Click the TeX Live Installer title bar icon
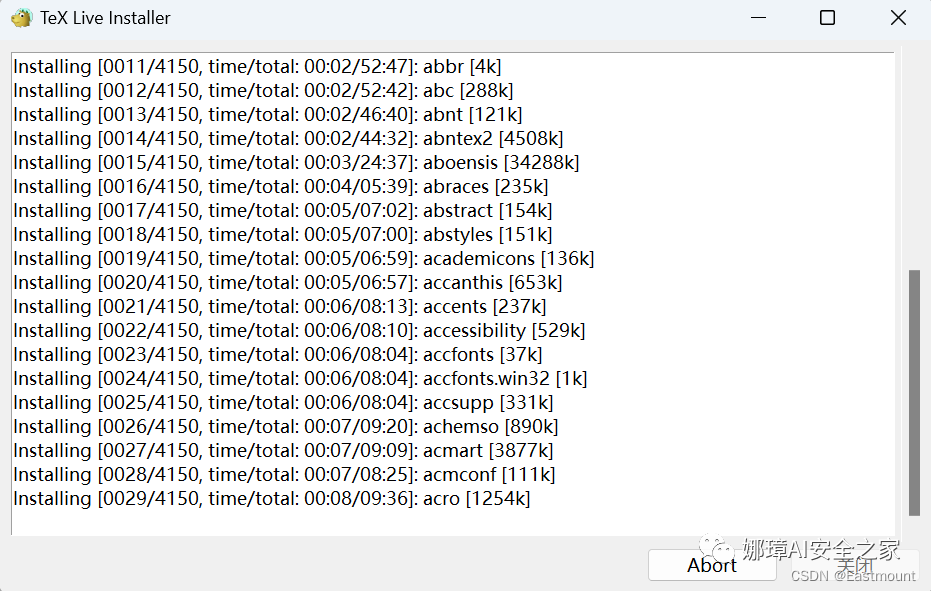Viewport: 931px width, 591px height. click(x=21, y=18)
